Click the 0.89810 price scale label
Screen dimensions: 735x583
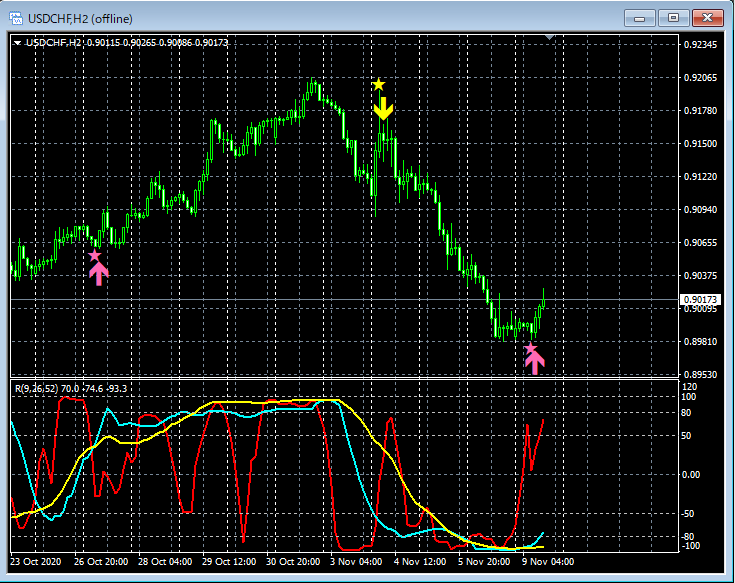(x=700, y=342)
